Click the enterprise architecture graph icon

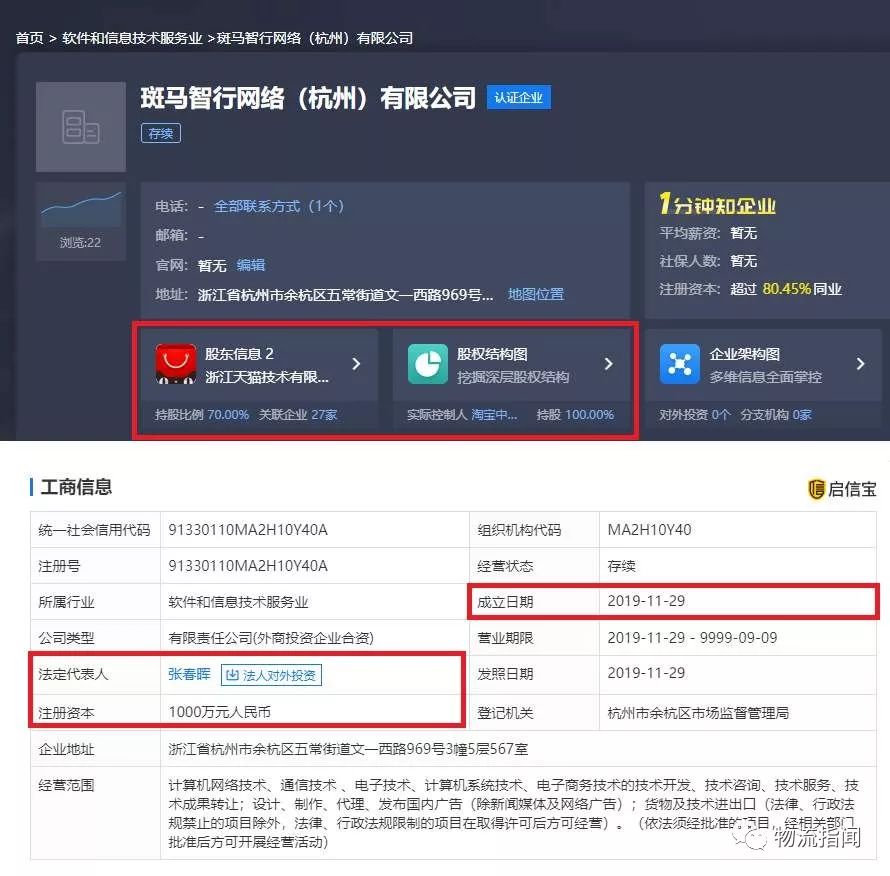679,364
